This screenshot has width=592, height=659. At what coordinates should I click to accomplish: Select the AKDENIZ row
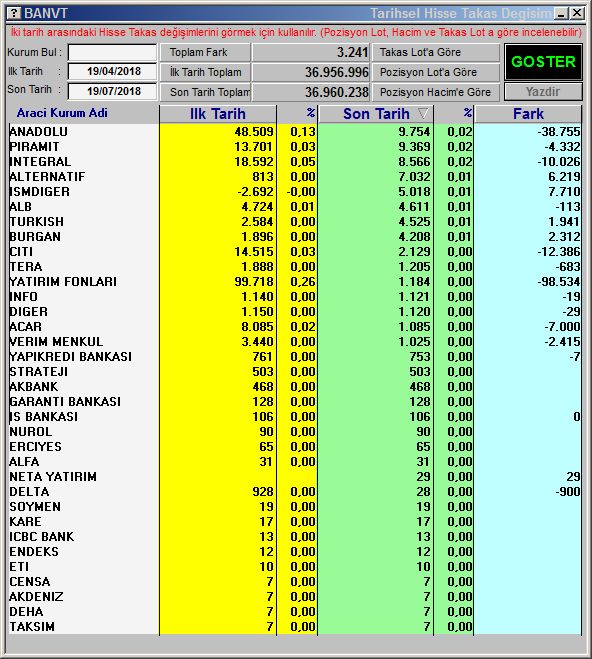pyautogui.click(x=295, y=597)
